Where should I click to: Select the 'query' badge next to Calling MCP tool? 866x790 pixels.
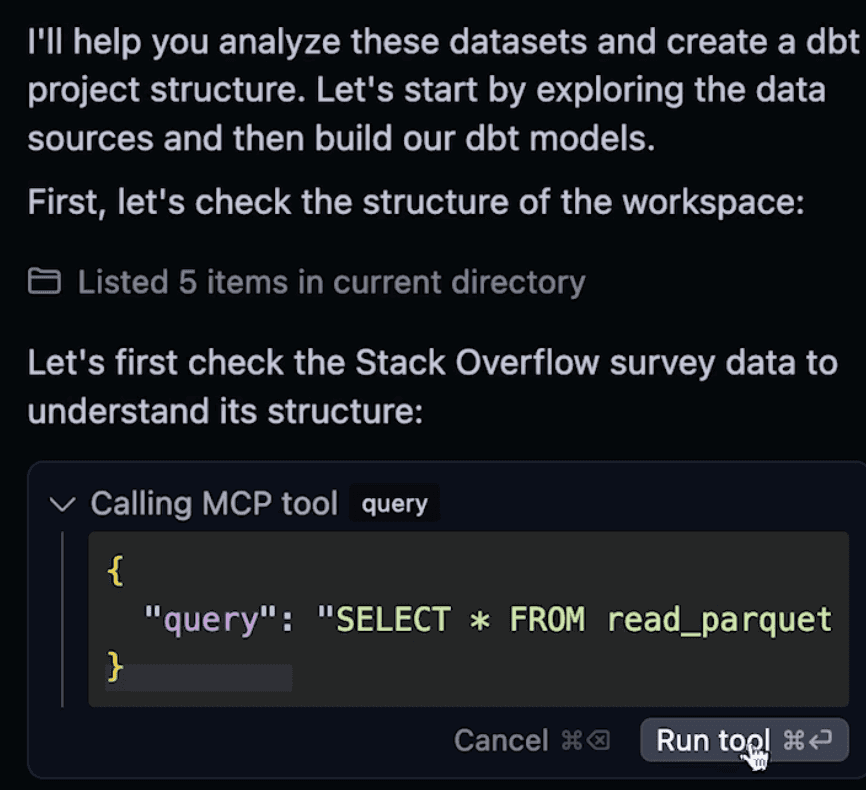point(395,504)
